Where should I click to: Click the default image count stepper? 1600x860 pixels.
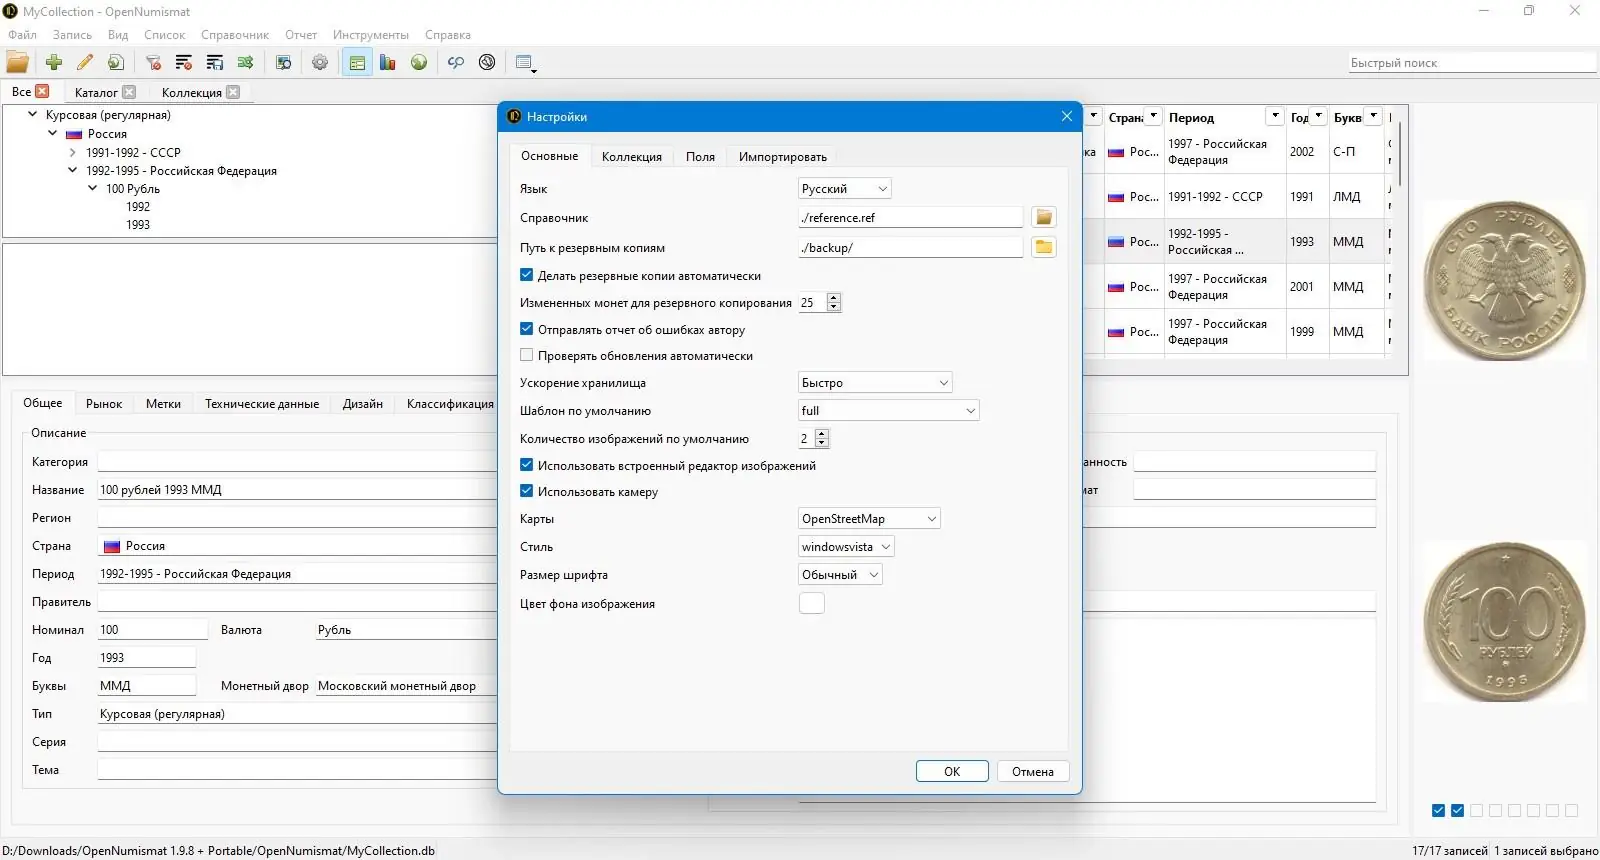pos(822,438)
